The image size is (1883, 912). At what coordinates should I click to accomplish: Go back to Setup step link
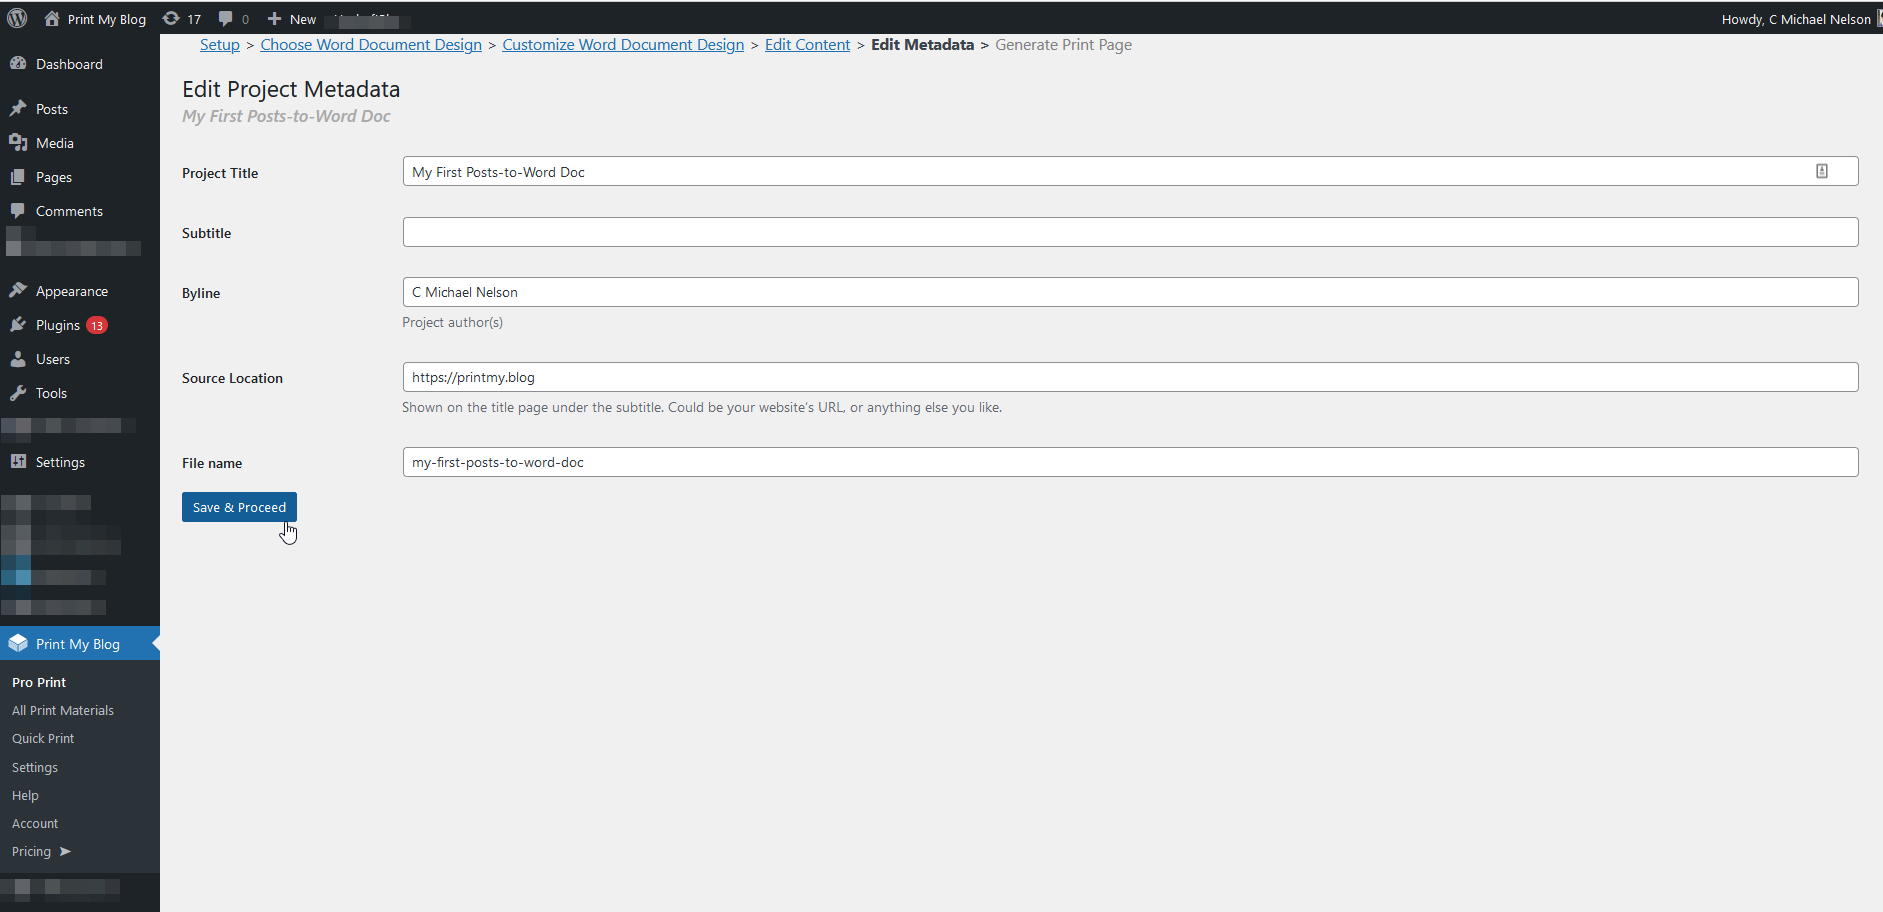[x=220, y=45]
